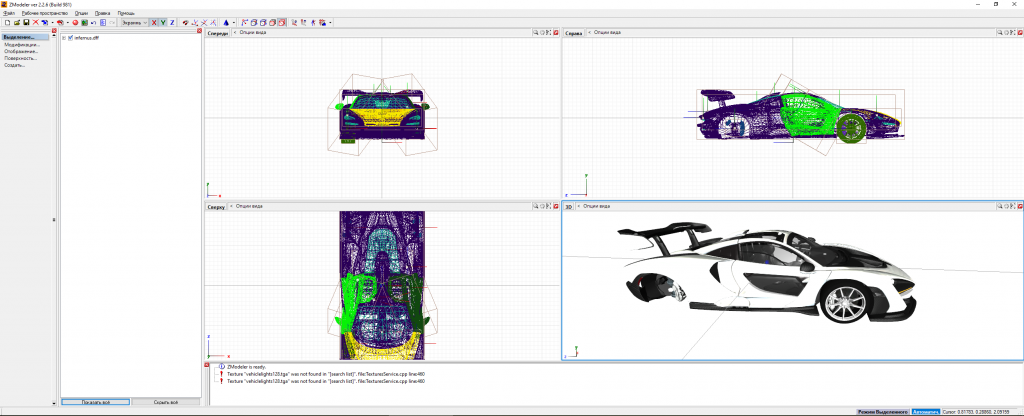Select the vertices level icon in toolbar

[243, 22]
